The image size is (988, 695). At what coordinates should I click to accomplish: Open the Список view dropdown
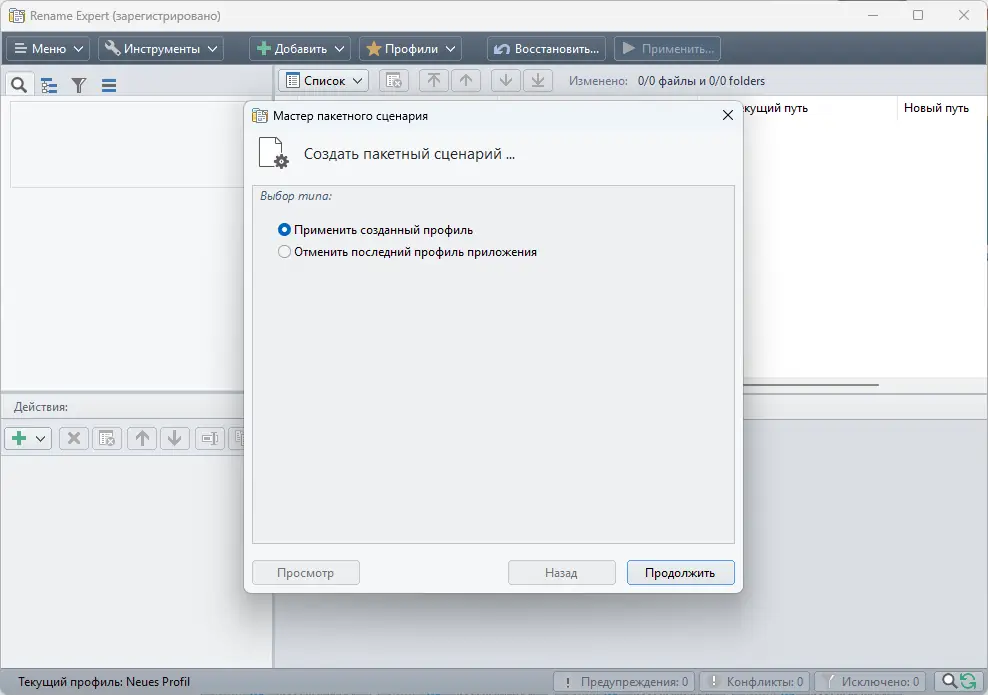(324, 81)
